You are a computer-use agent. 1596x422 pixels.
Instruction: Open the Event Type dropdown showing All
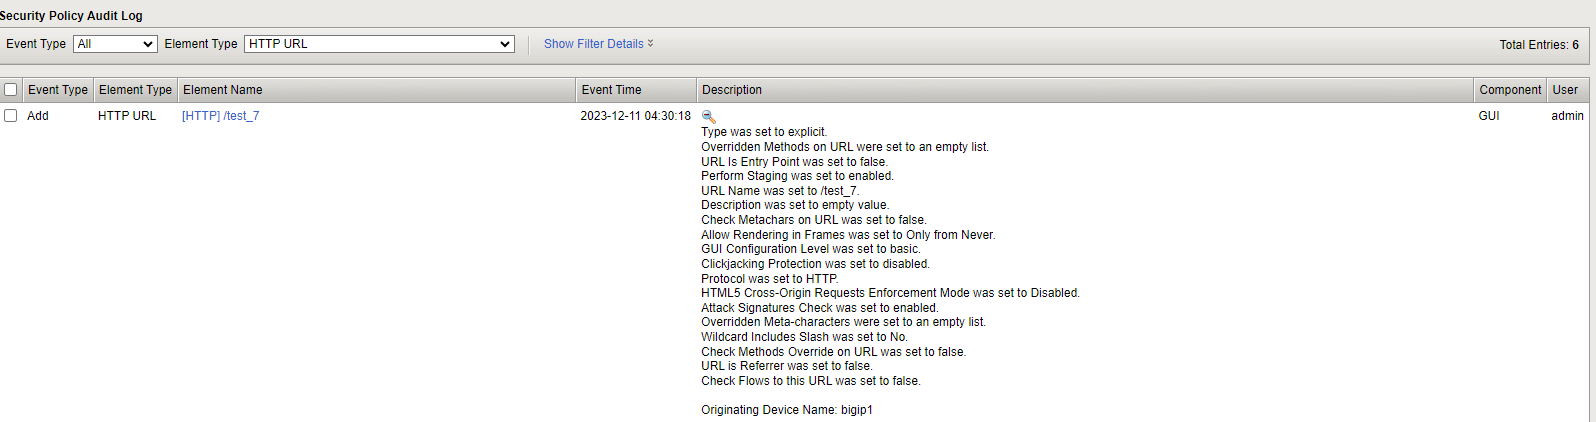116,44
